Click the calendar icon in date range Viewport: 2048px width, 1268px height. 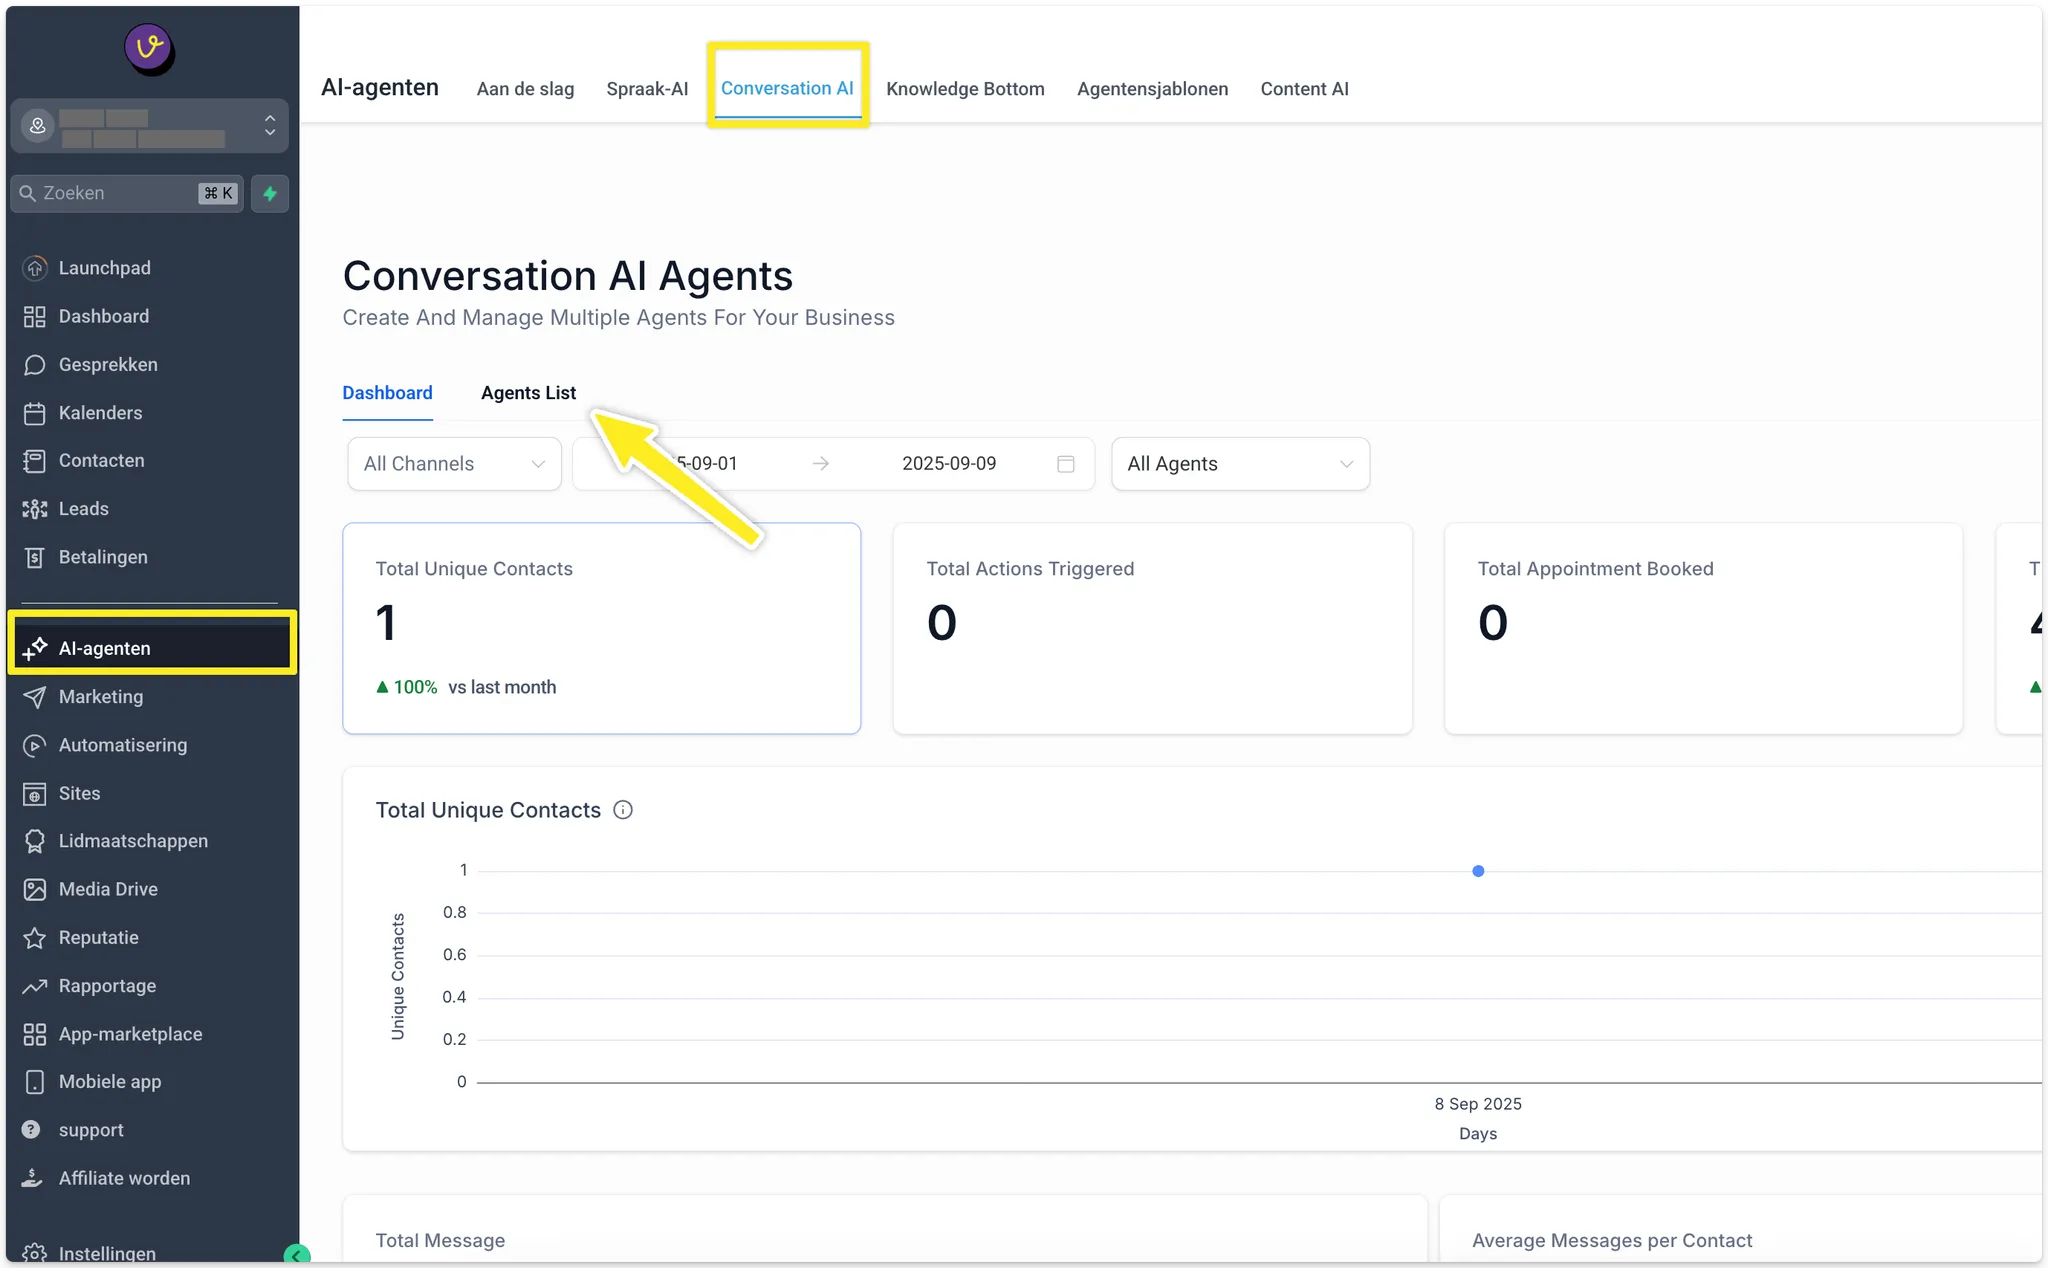(1066, 464)
